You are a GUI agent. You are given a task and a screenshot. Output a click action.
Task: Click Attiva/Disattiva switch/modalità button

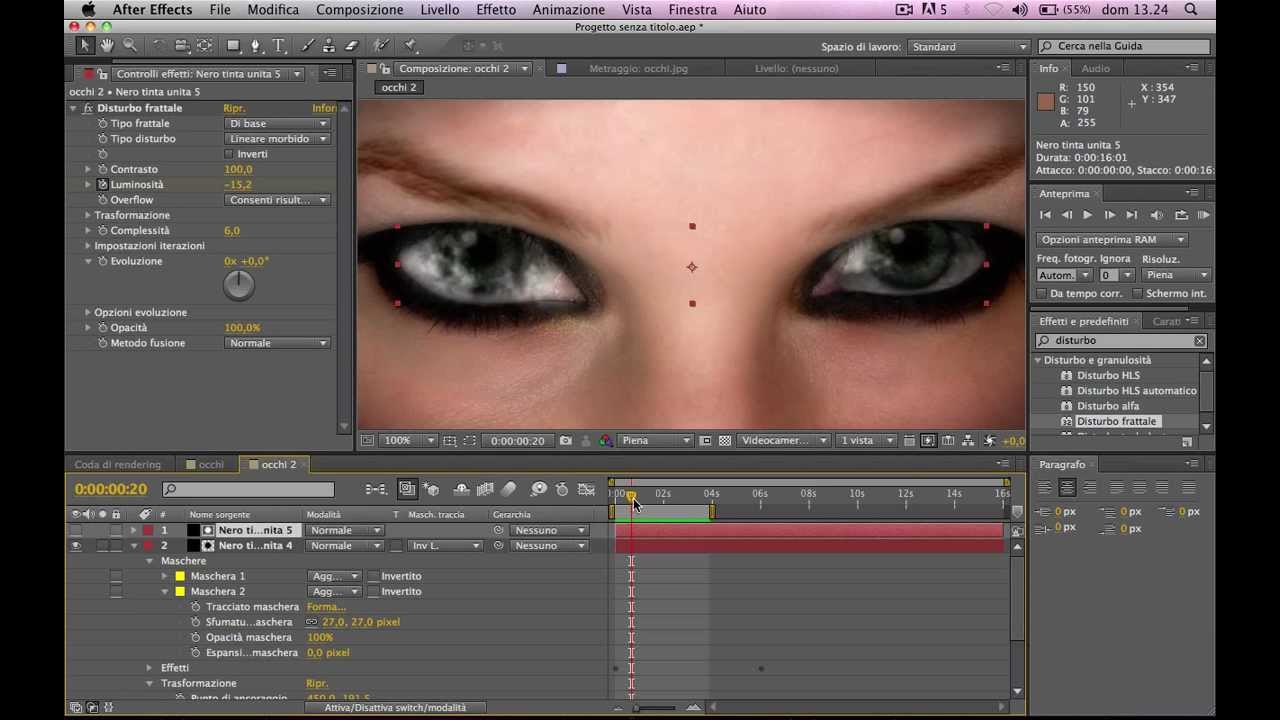[x=395, y=708]
